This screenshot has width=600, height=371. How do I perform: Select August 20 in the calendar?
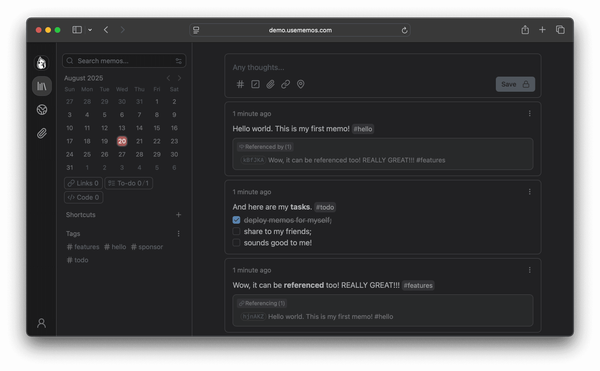click(122, 141)
